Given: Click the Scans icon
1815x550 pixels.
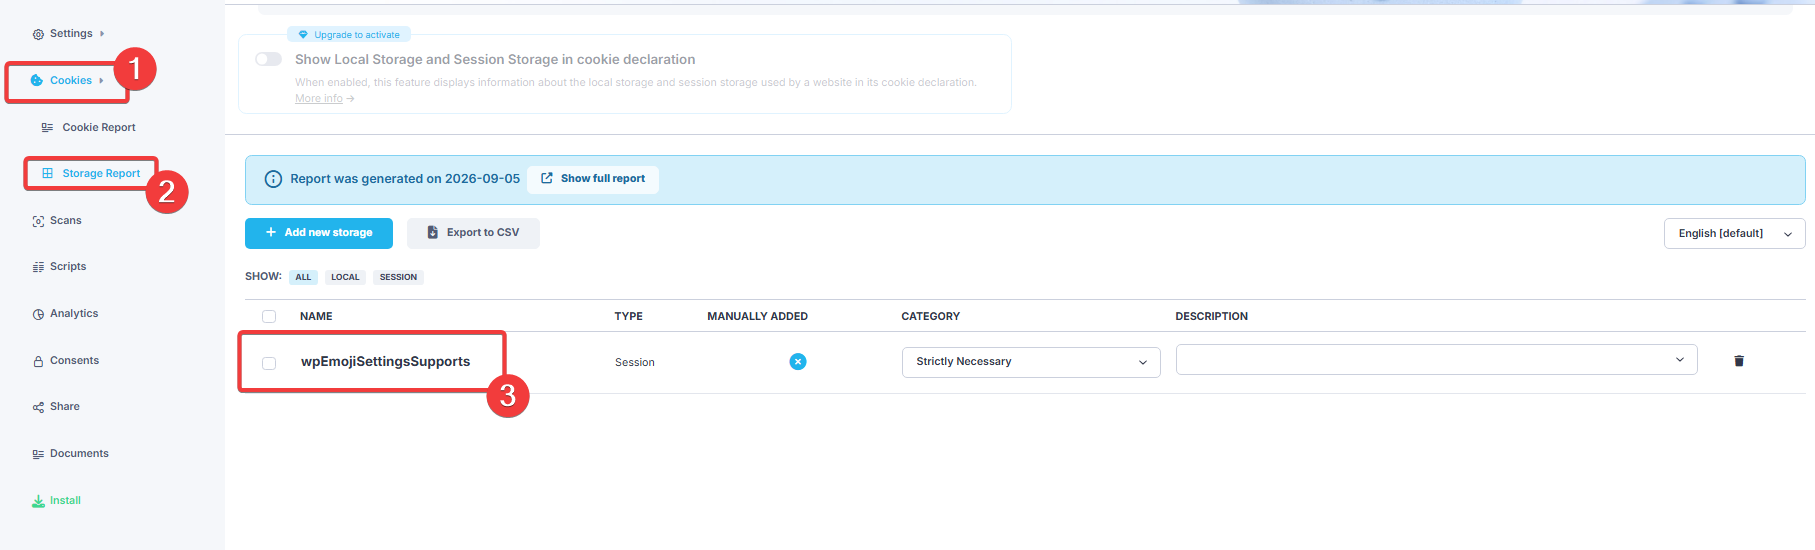Looking at the screenshot, I should point(38,221).
